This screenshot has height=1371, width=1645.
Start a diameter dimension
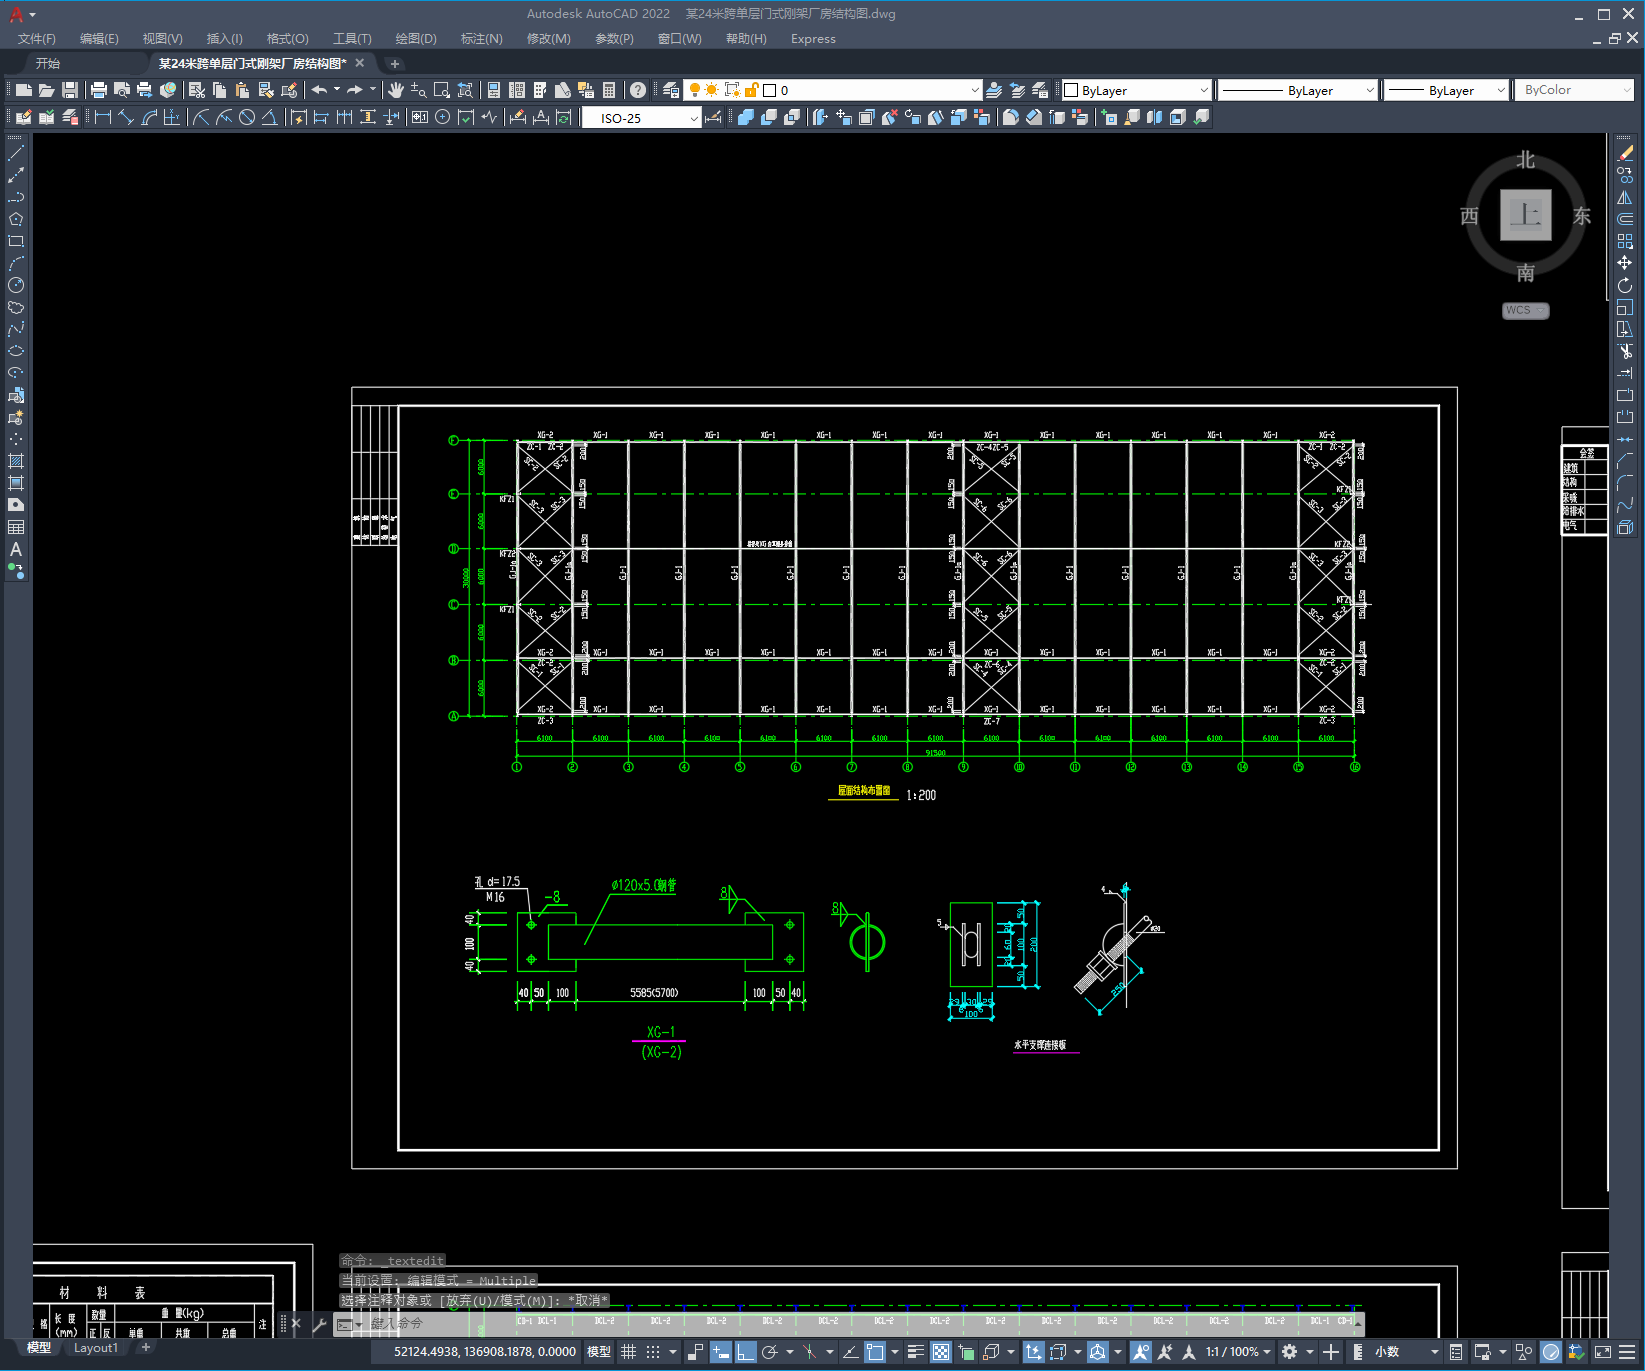[247, 117]
